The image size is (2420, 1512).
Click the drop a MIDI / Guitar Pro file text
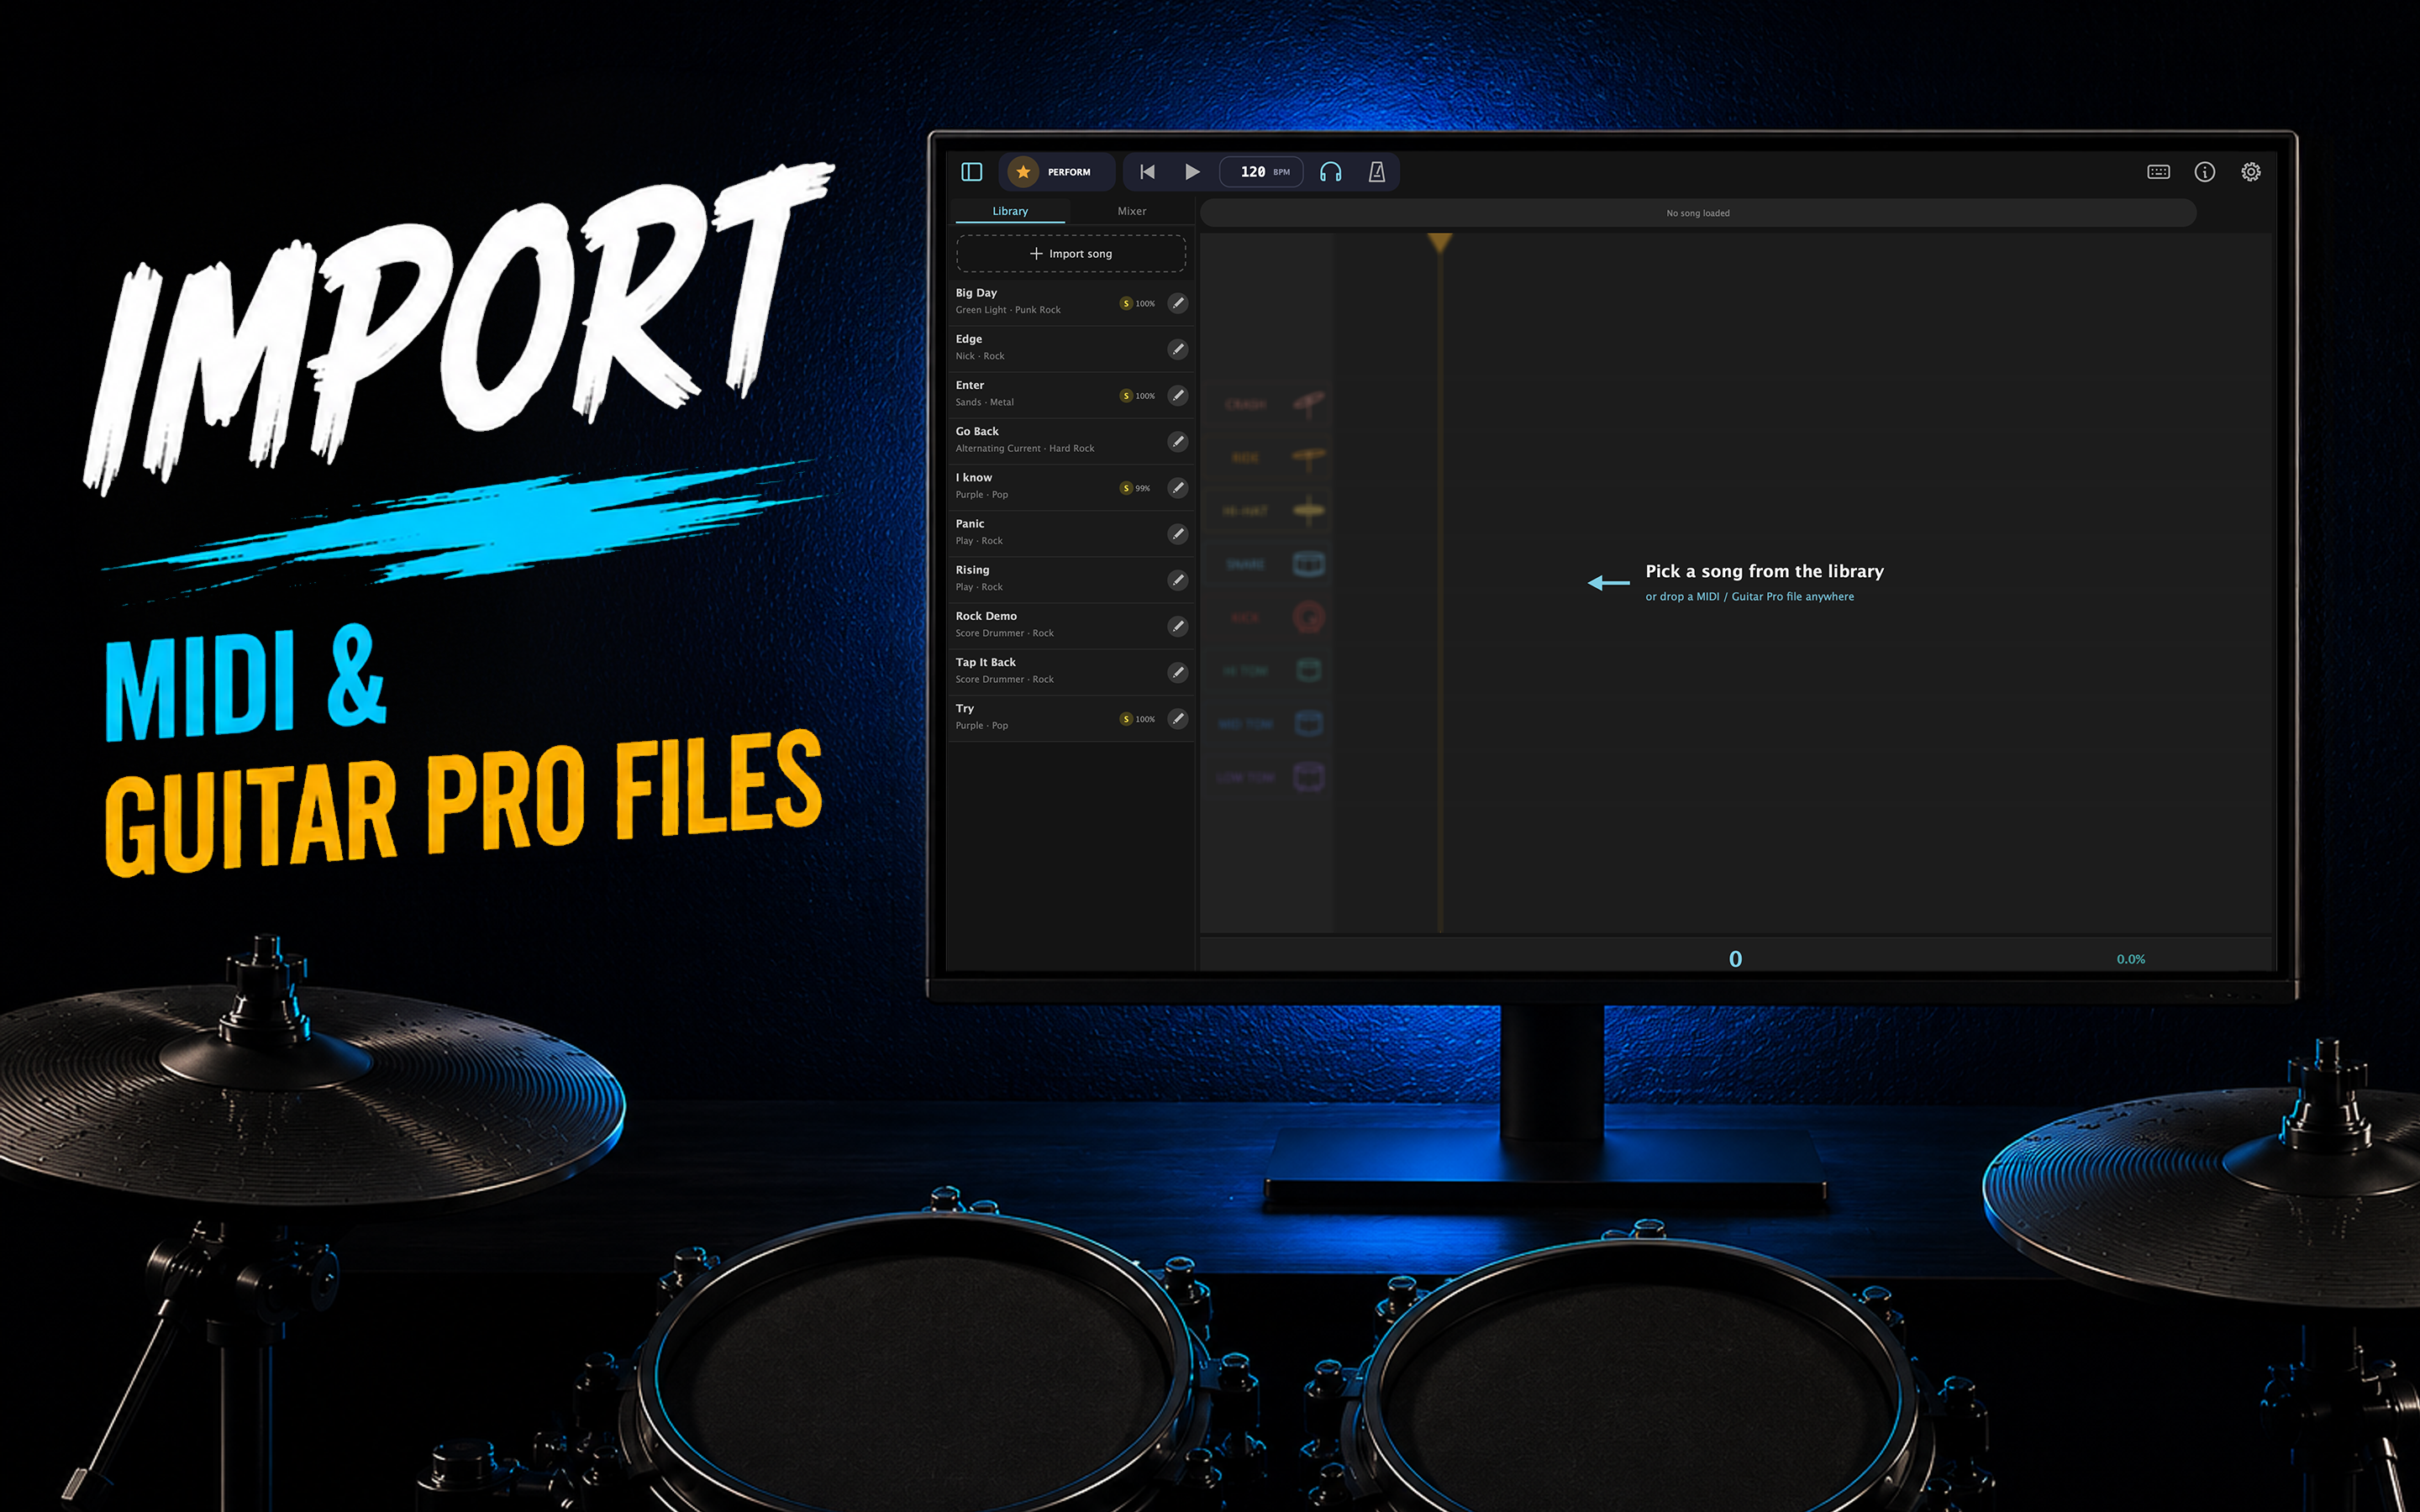point(1749,597)
